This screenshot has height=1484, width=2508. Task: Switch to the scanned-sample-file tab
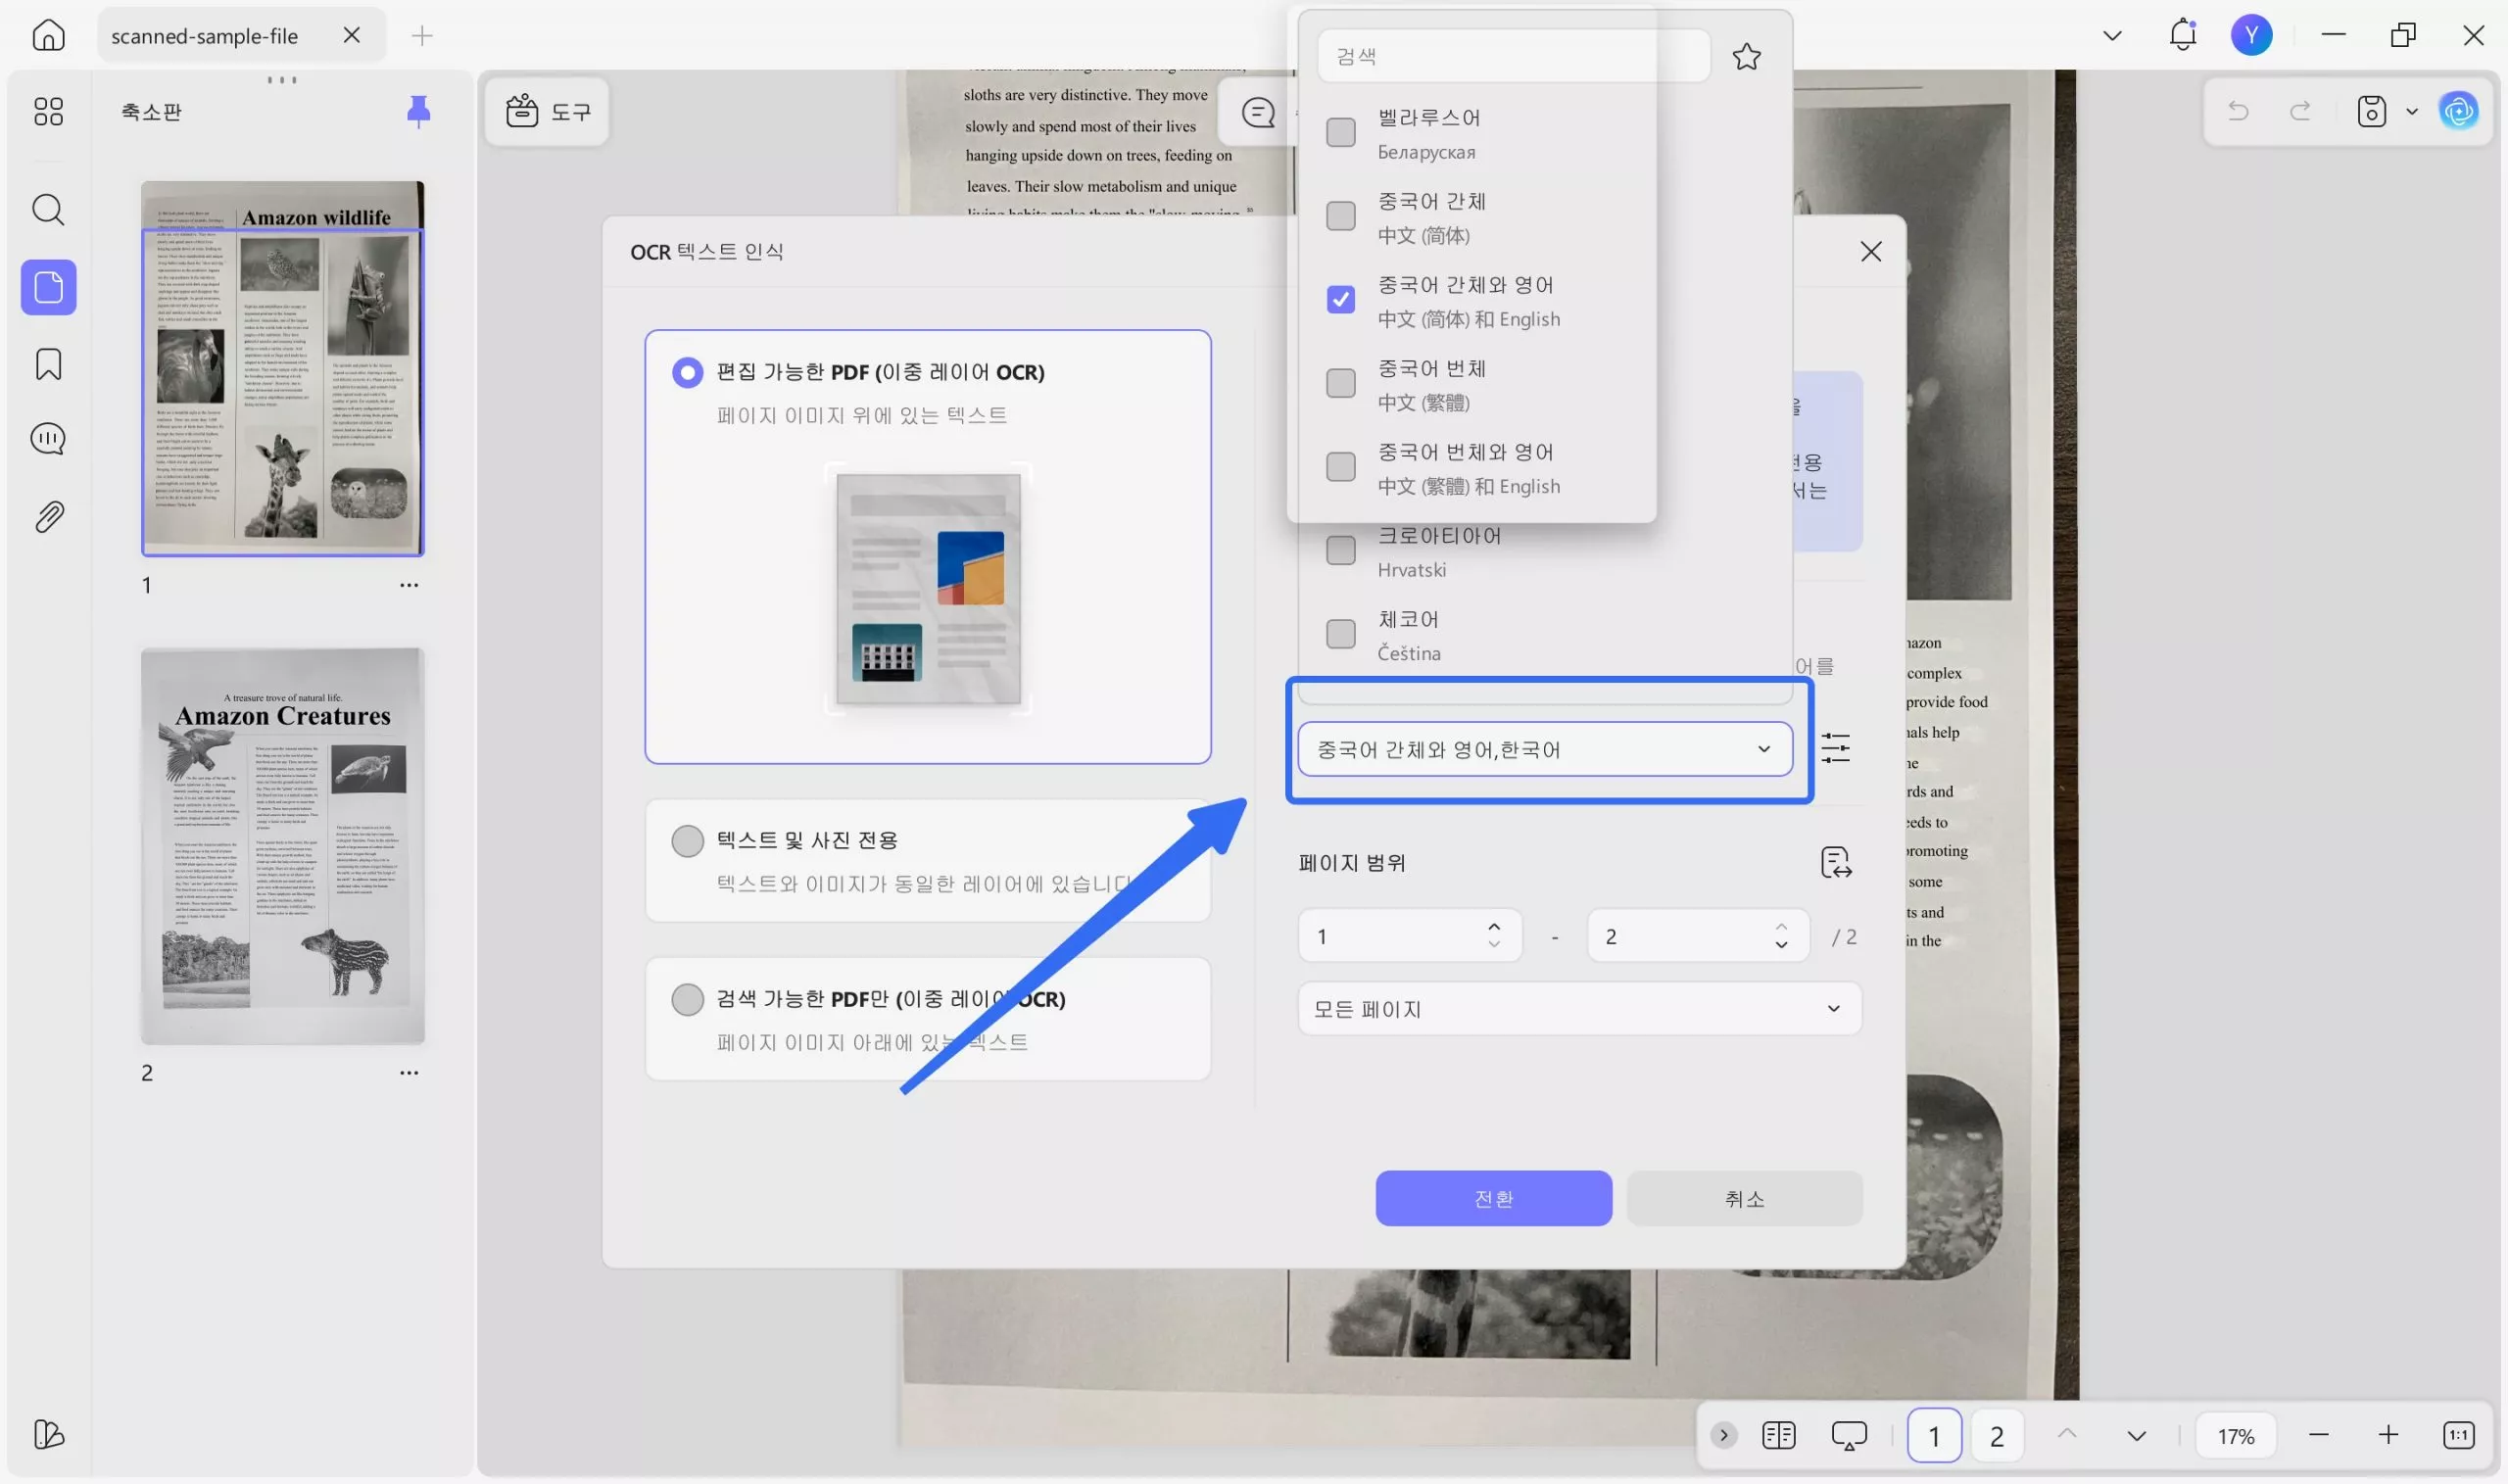204,35
